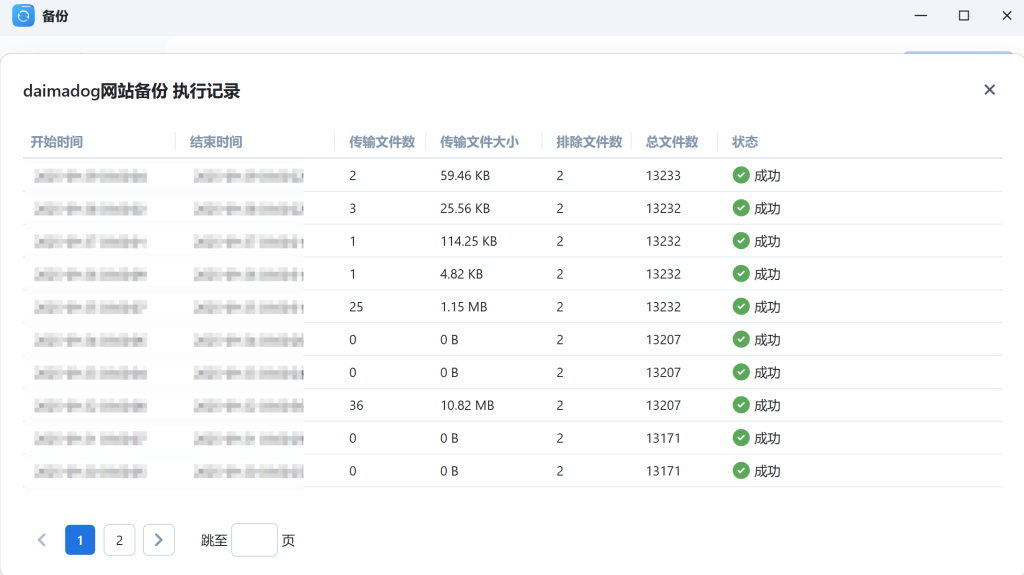The width and height of the screenshot is (1024, 575).
Task: Click the 总文件数 column header
Action: (672, 142)
